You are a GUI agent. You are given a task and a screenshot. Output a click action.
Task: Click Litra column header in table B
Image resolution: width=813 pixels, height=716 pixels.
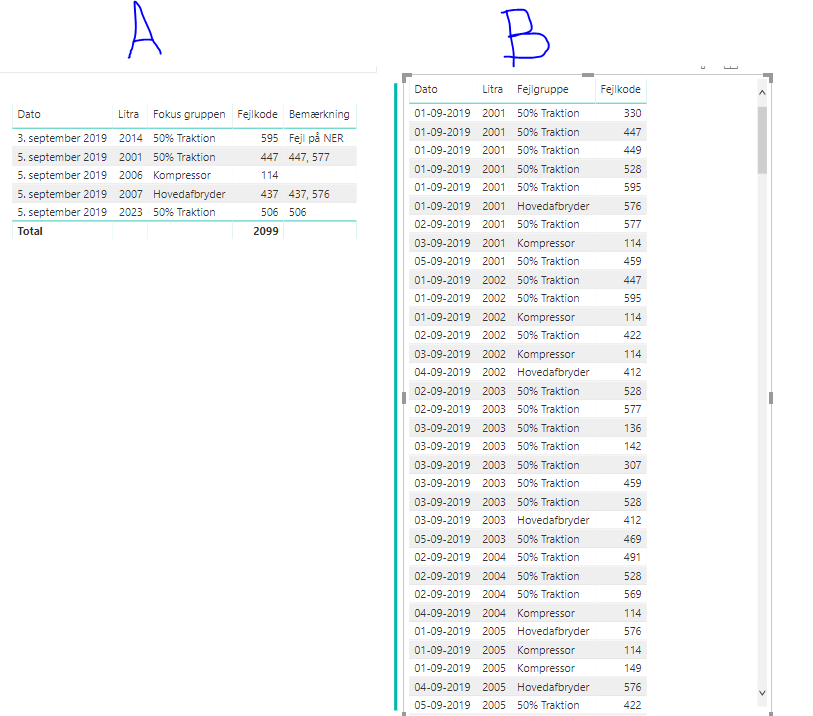[x=493, y=89]
